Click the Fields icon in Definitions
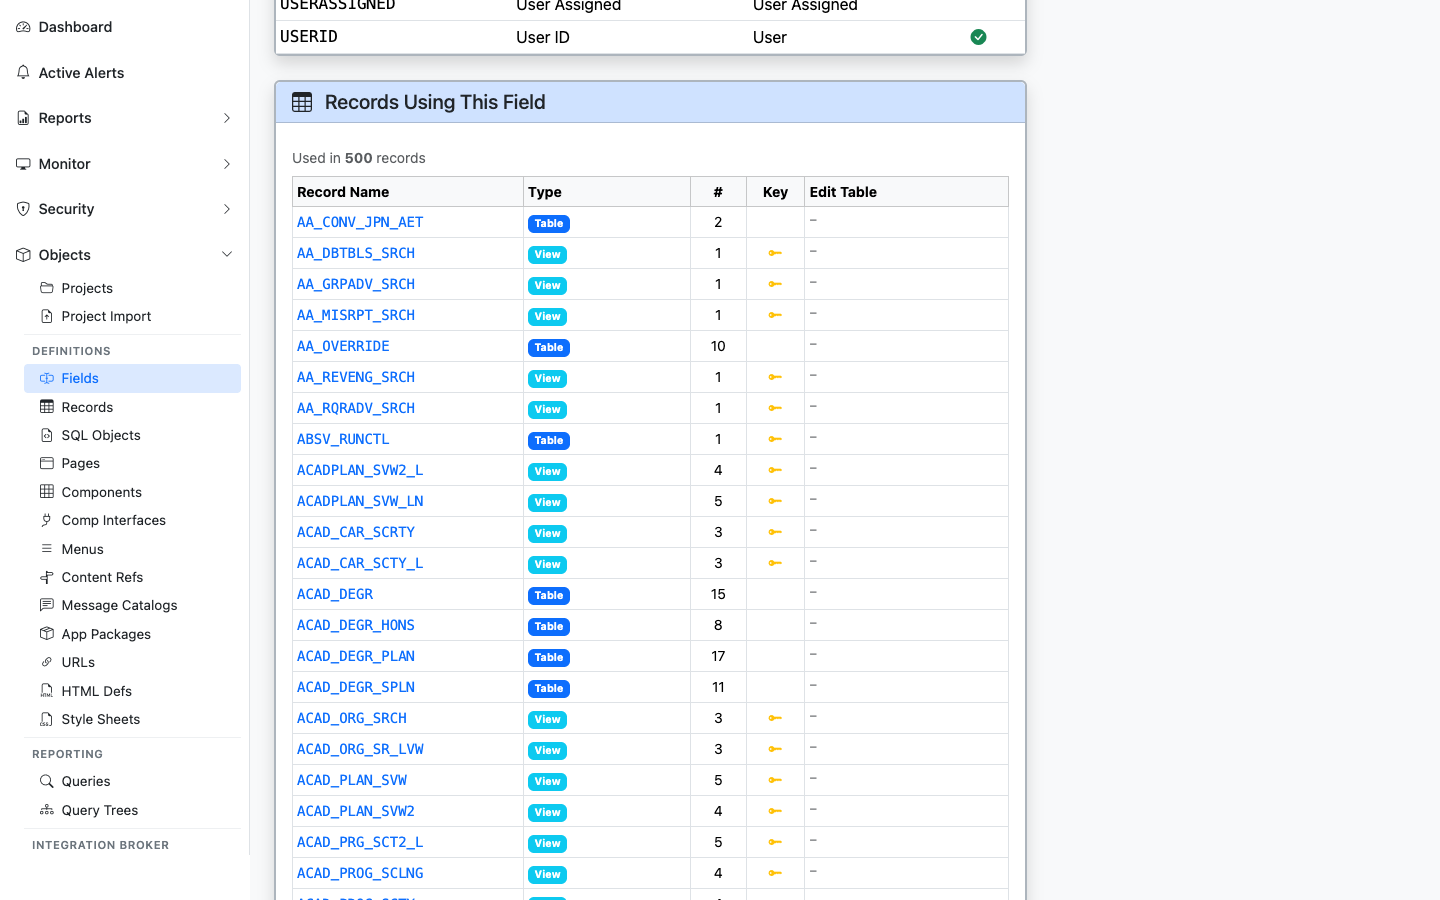Screen dimensions: 1440x900 (47, 378)
